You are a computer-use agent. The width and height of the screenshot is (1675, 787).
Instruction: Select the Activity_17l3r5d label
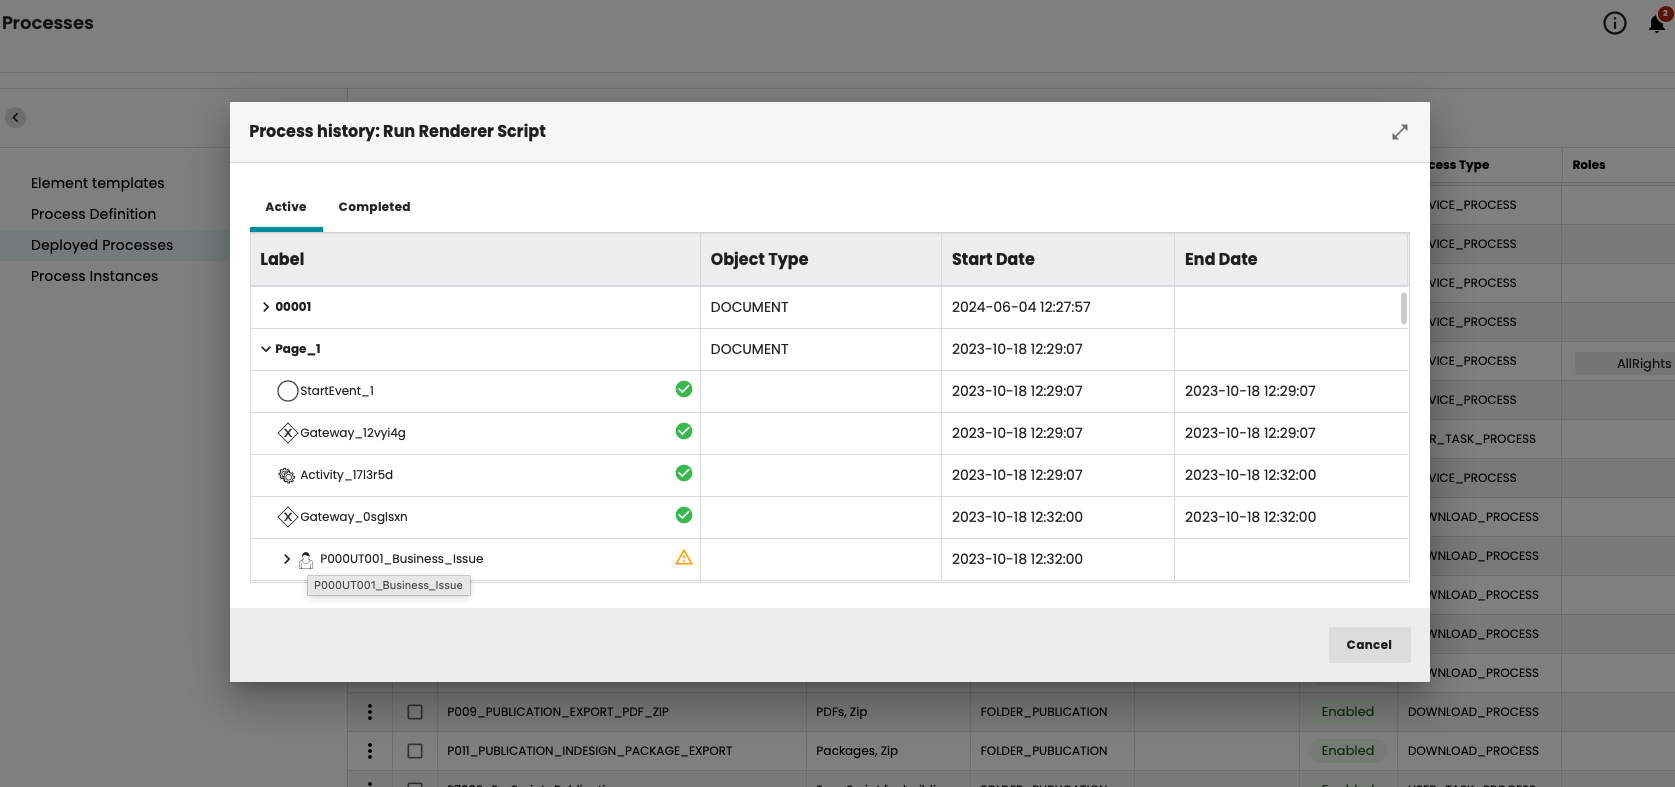(x=346, y=475)
